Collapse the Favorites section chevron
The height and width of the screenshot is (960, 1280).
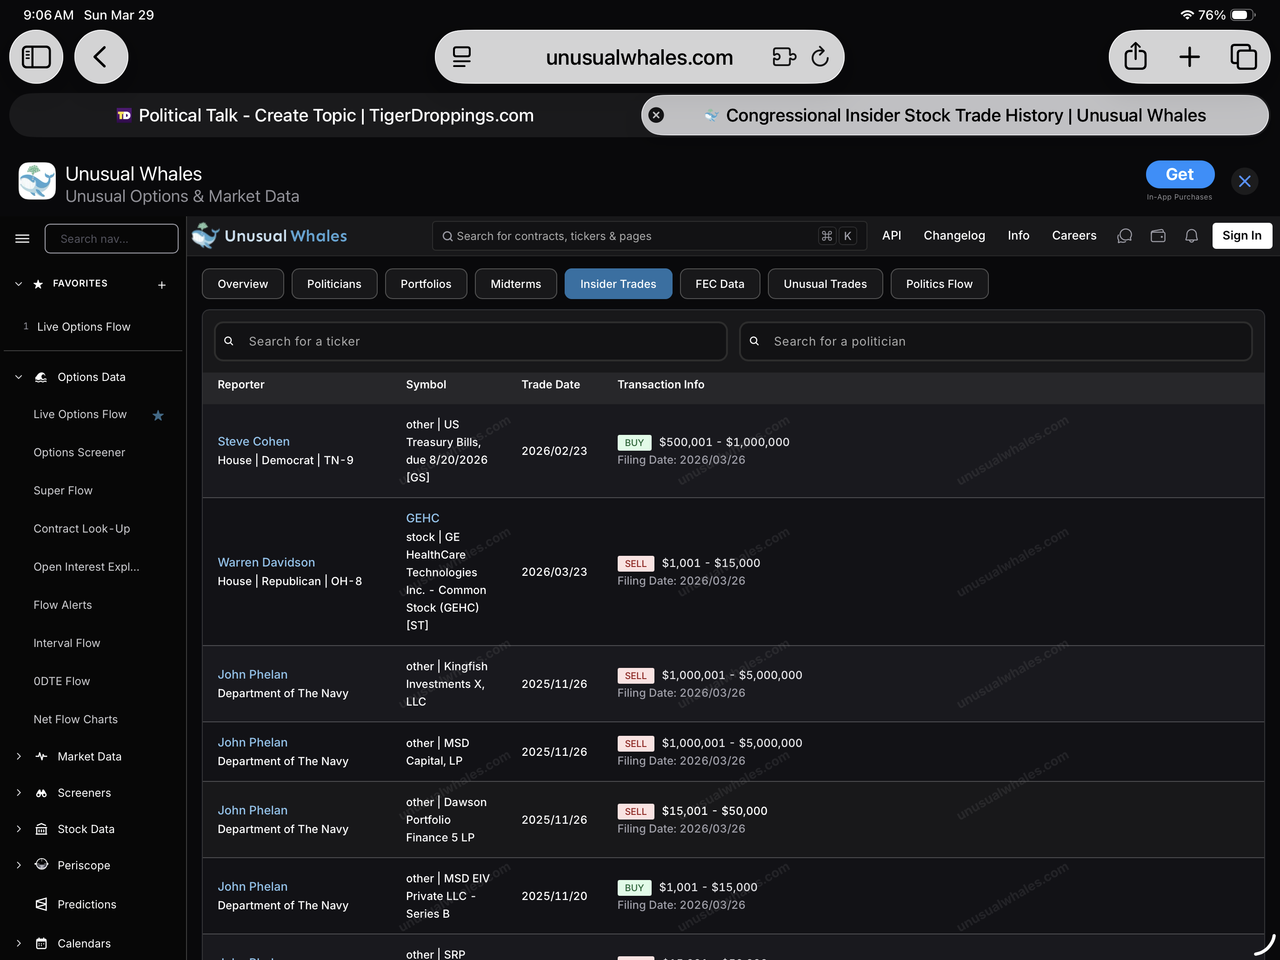point(18,284)
